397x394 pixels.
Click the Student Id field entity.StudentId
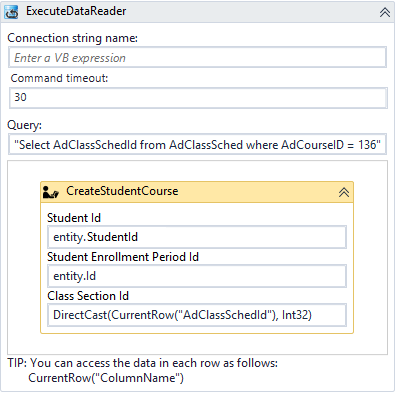[197, 237]
